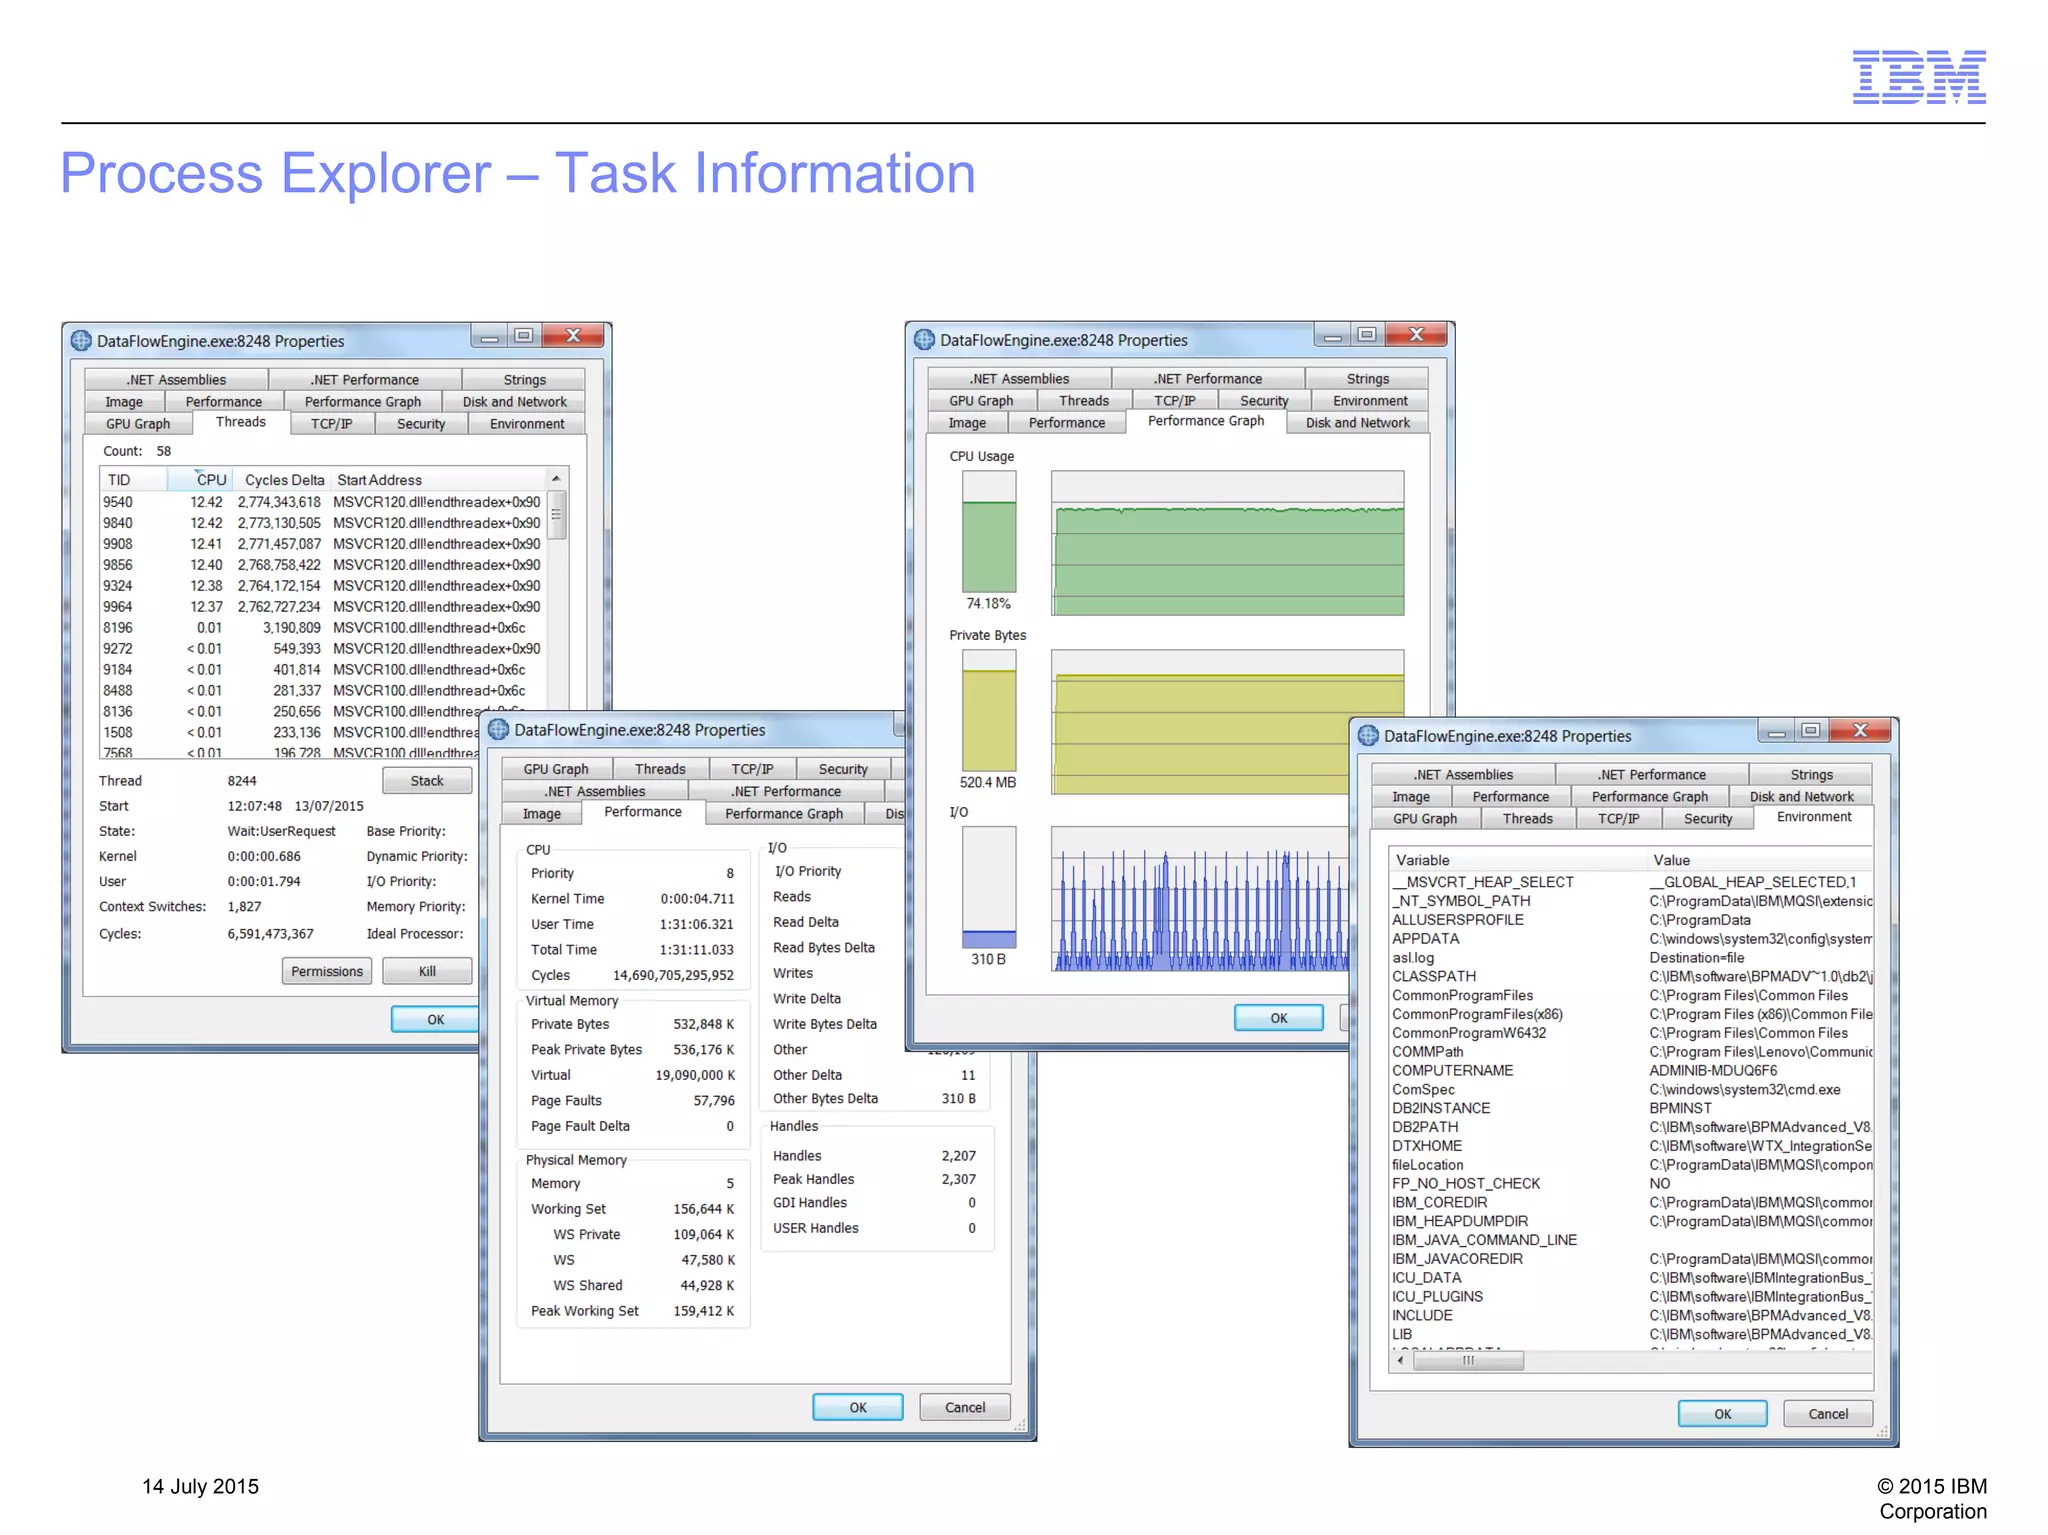Viewport: 2048px width, 1535px height.
Task: Sort environment list by Value header
Action: click(1760, 860)
